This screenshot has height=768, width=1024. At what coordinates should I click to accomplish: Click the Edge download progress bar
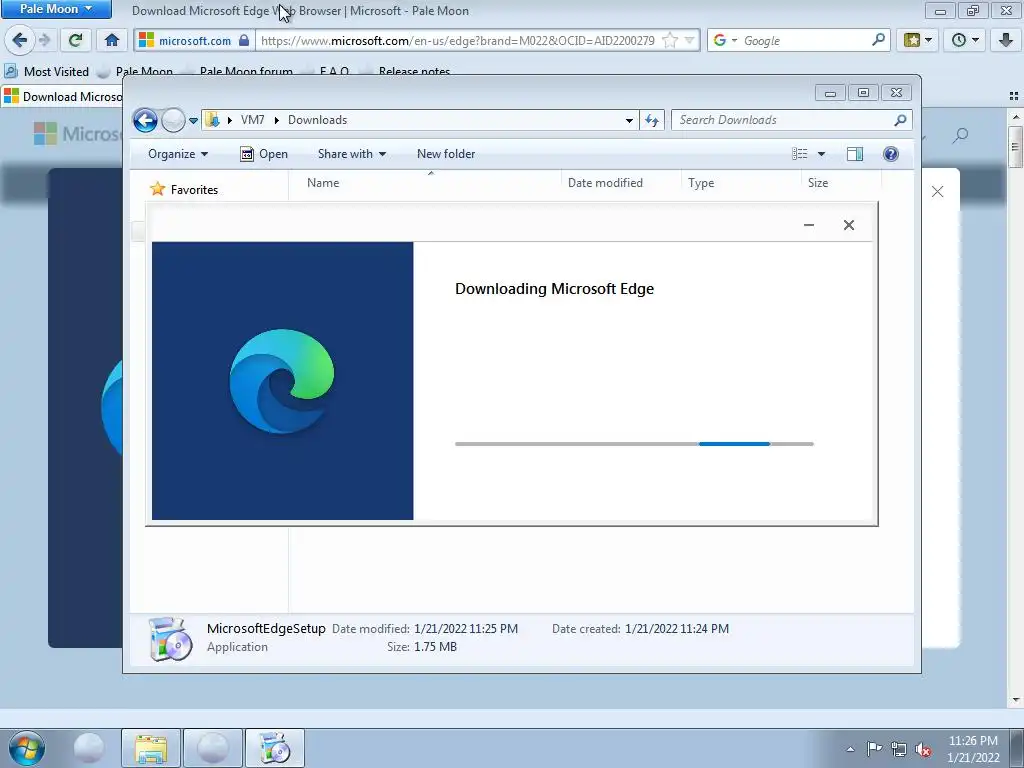(634, 444)
